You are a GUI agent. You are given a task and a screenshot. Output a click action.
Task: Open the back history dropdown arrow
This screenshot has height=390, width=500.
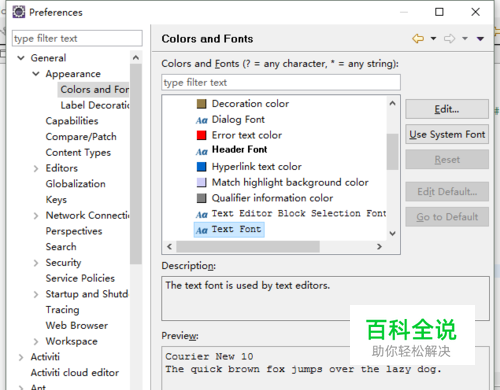point(433,39)
